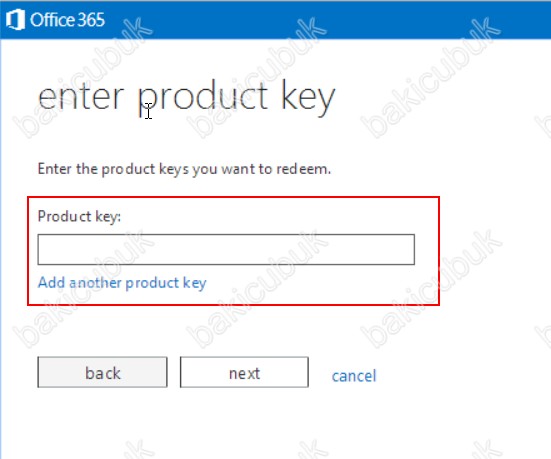Click the word 'product' in the large heading
The width and height of the screenshot is (551, 459).
203,98
